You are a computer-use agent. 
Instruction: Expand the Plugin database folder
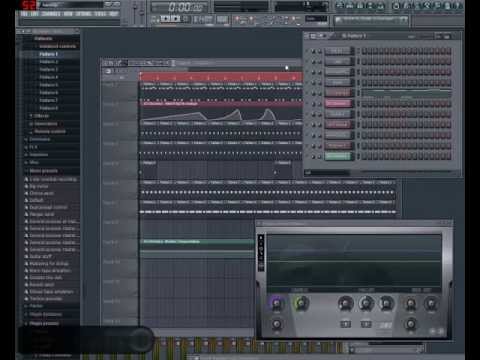click(45, 314)
